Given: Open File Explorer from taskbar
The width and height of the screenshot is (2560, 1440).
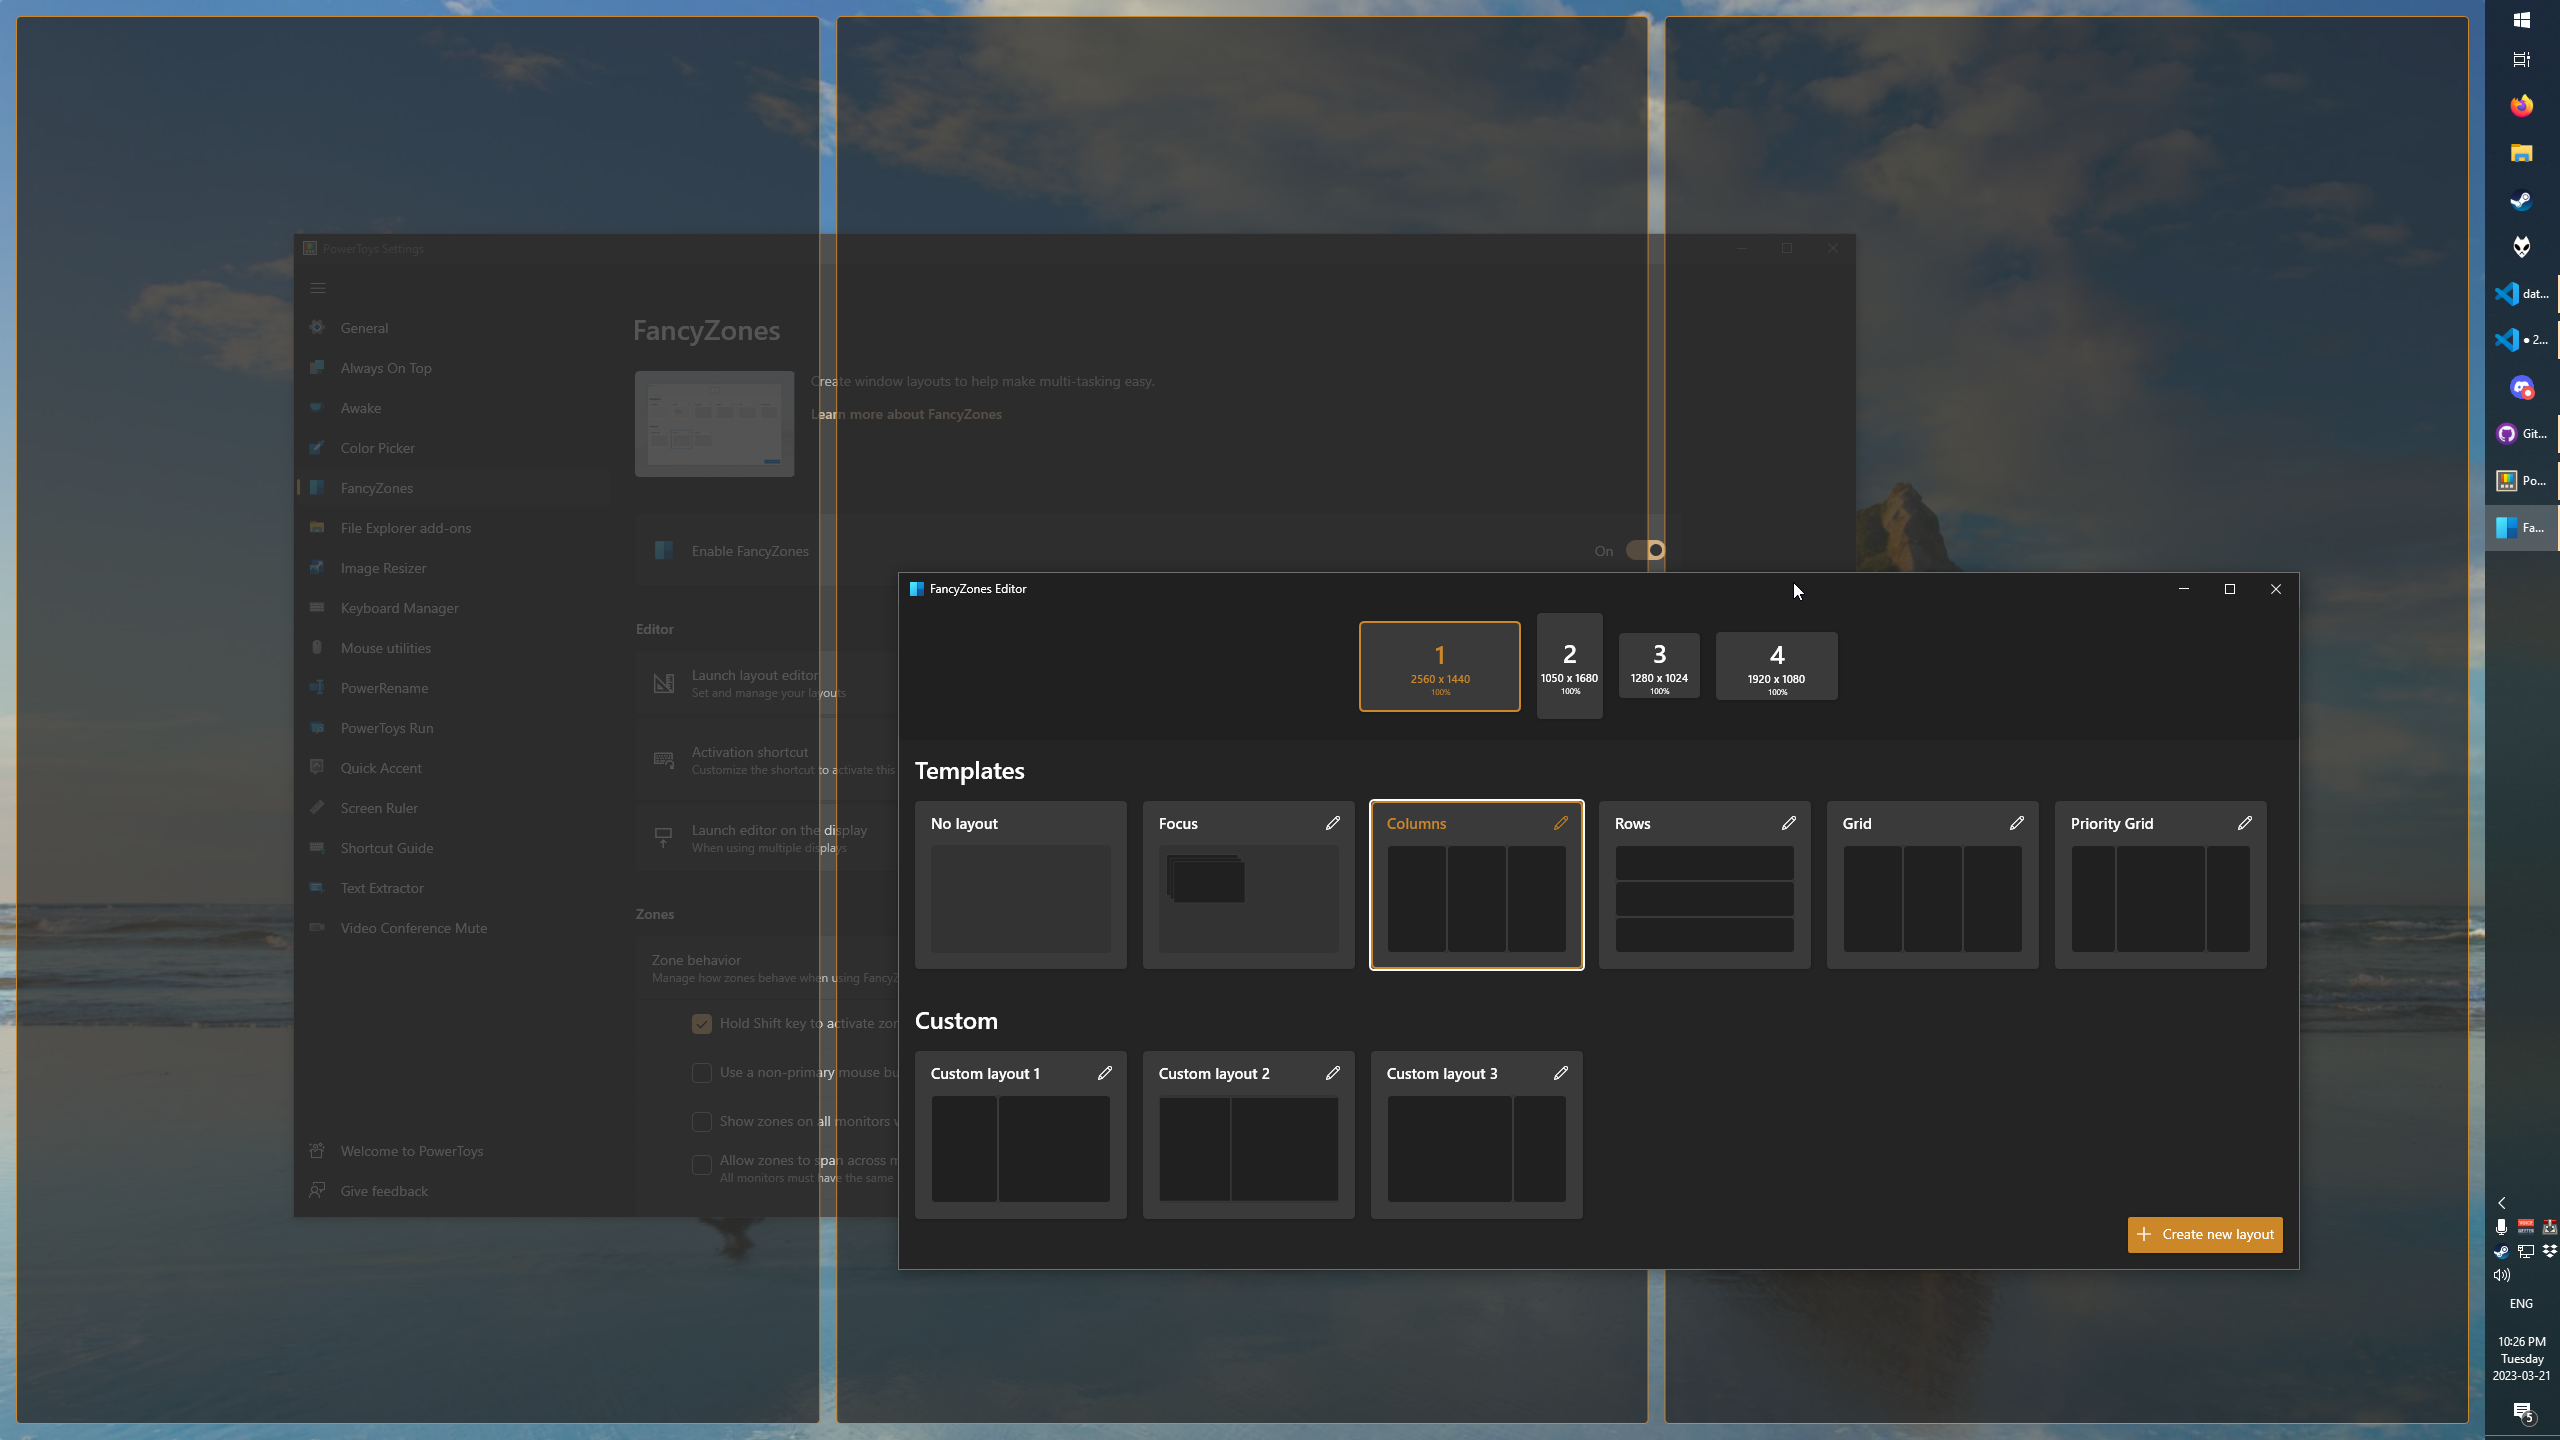Looking at the screenshot, I should click(2522, 153).
